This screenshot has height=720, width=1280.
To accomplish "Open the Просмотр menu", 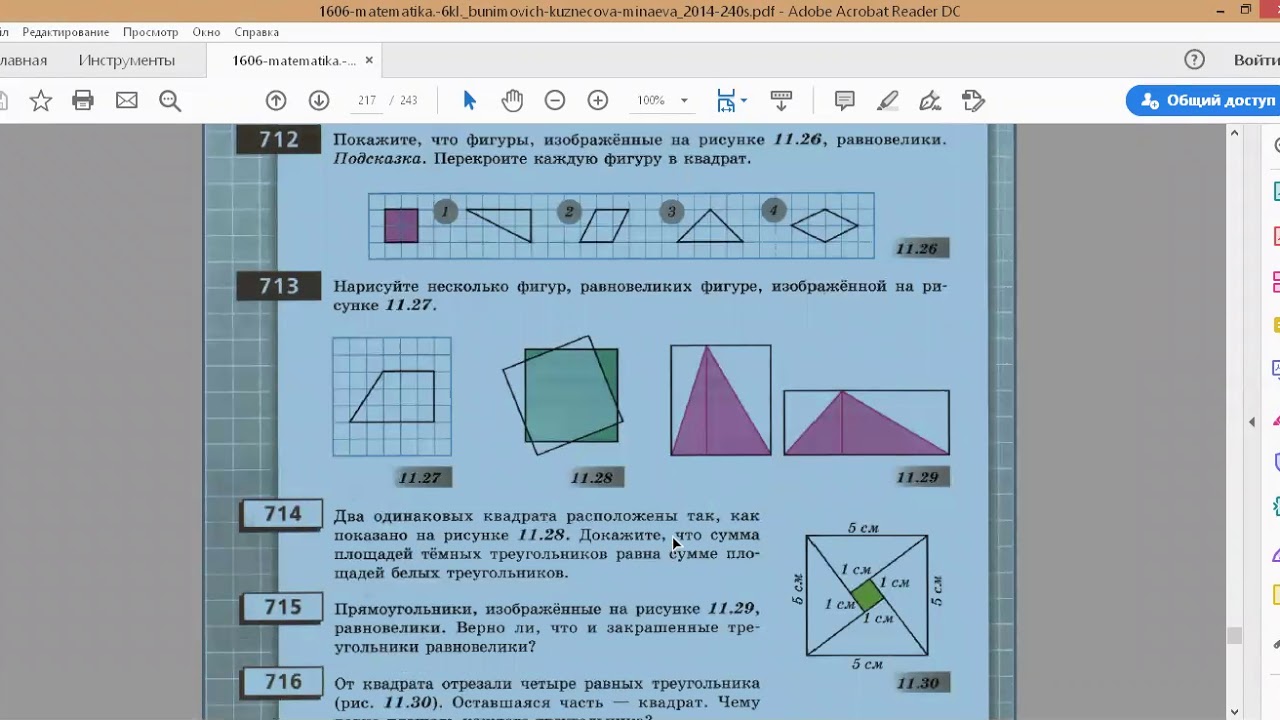I will point(151,32).
